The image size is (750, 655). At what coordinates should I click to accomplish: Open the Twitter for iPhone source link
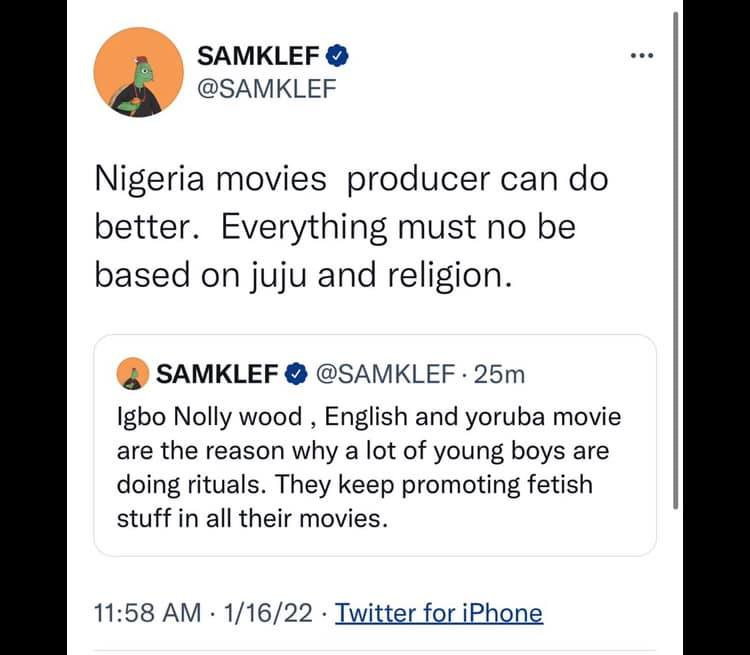point(439,613)
